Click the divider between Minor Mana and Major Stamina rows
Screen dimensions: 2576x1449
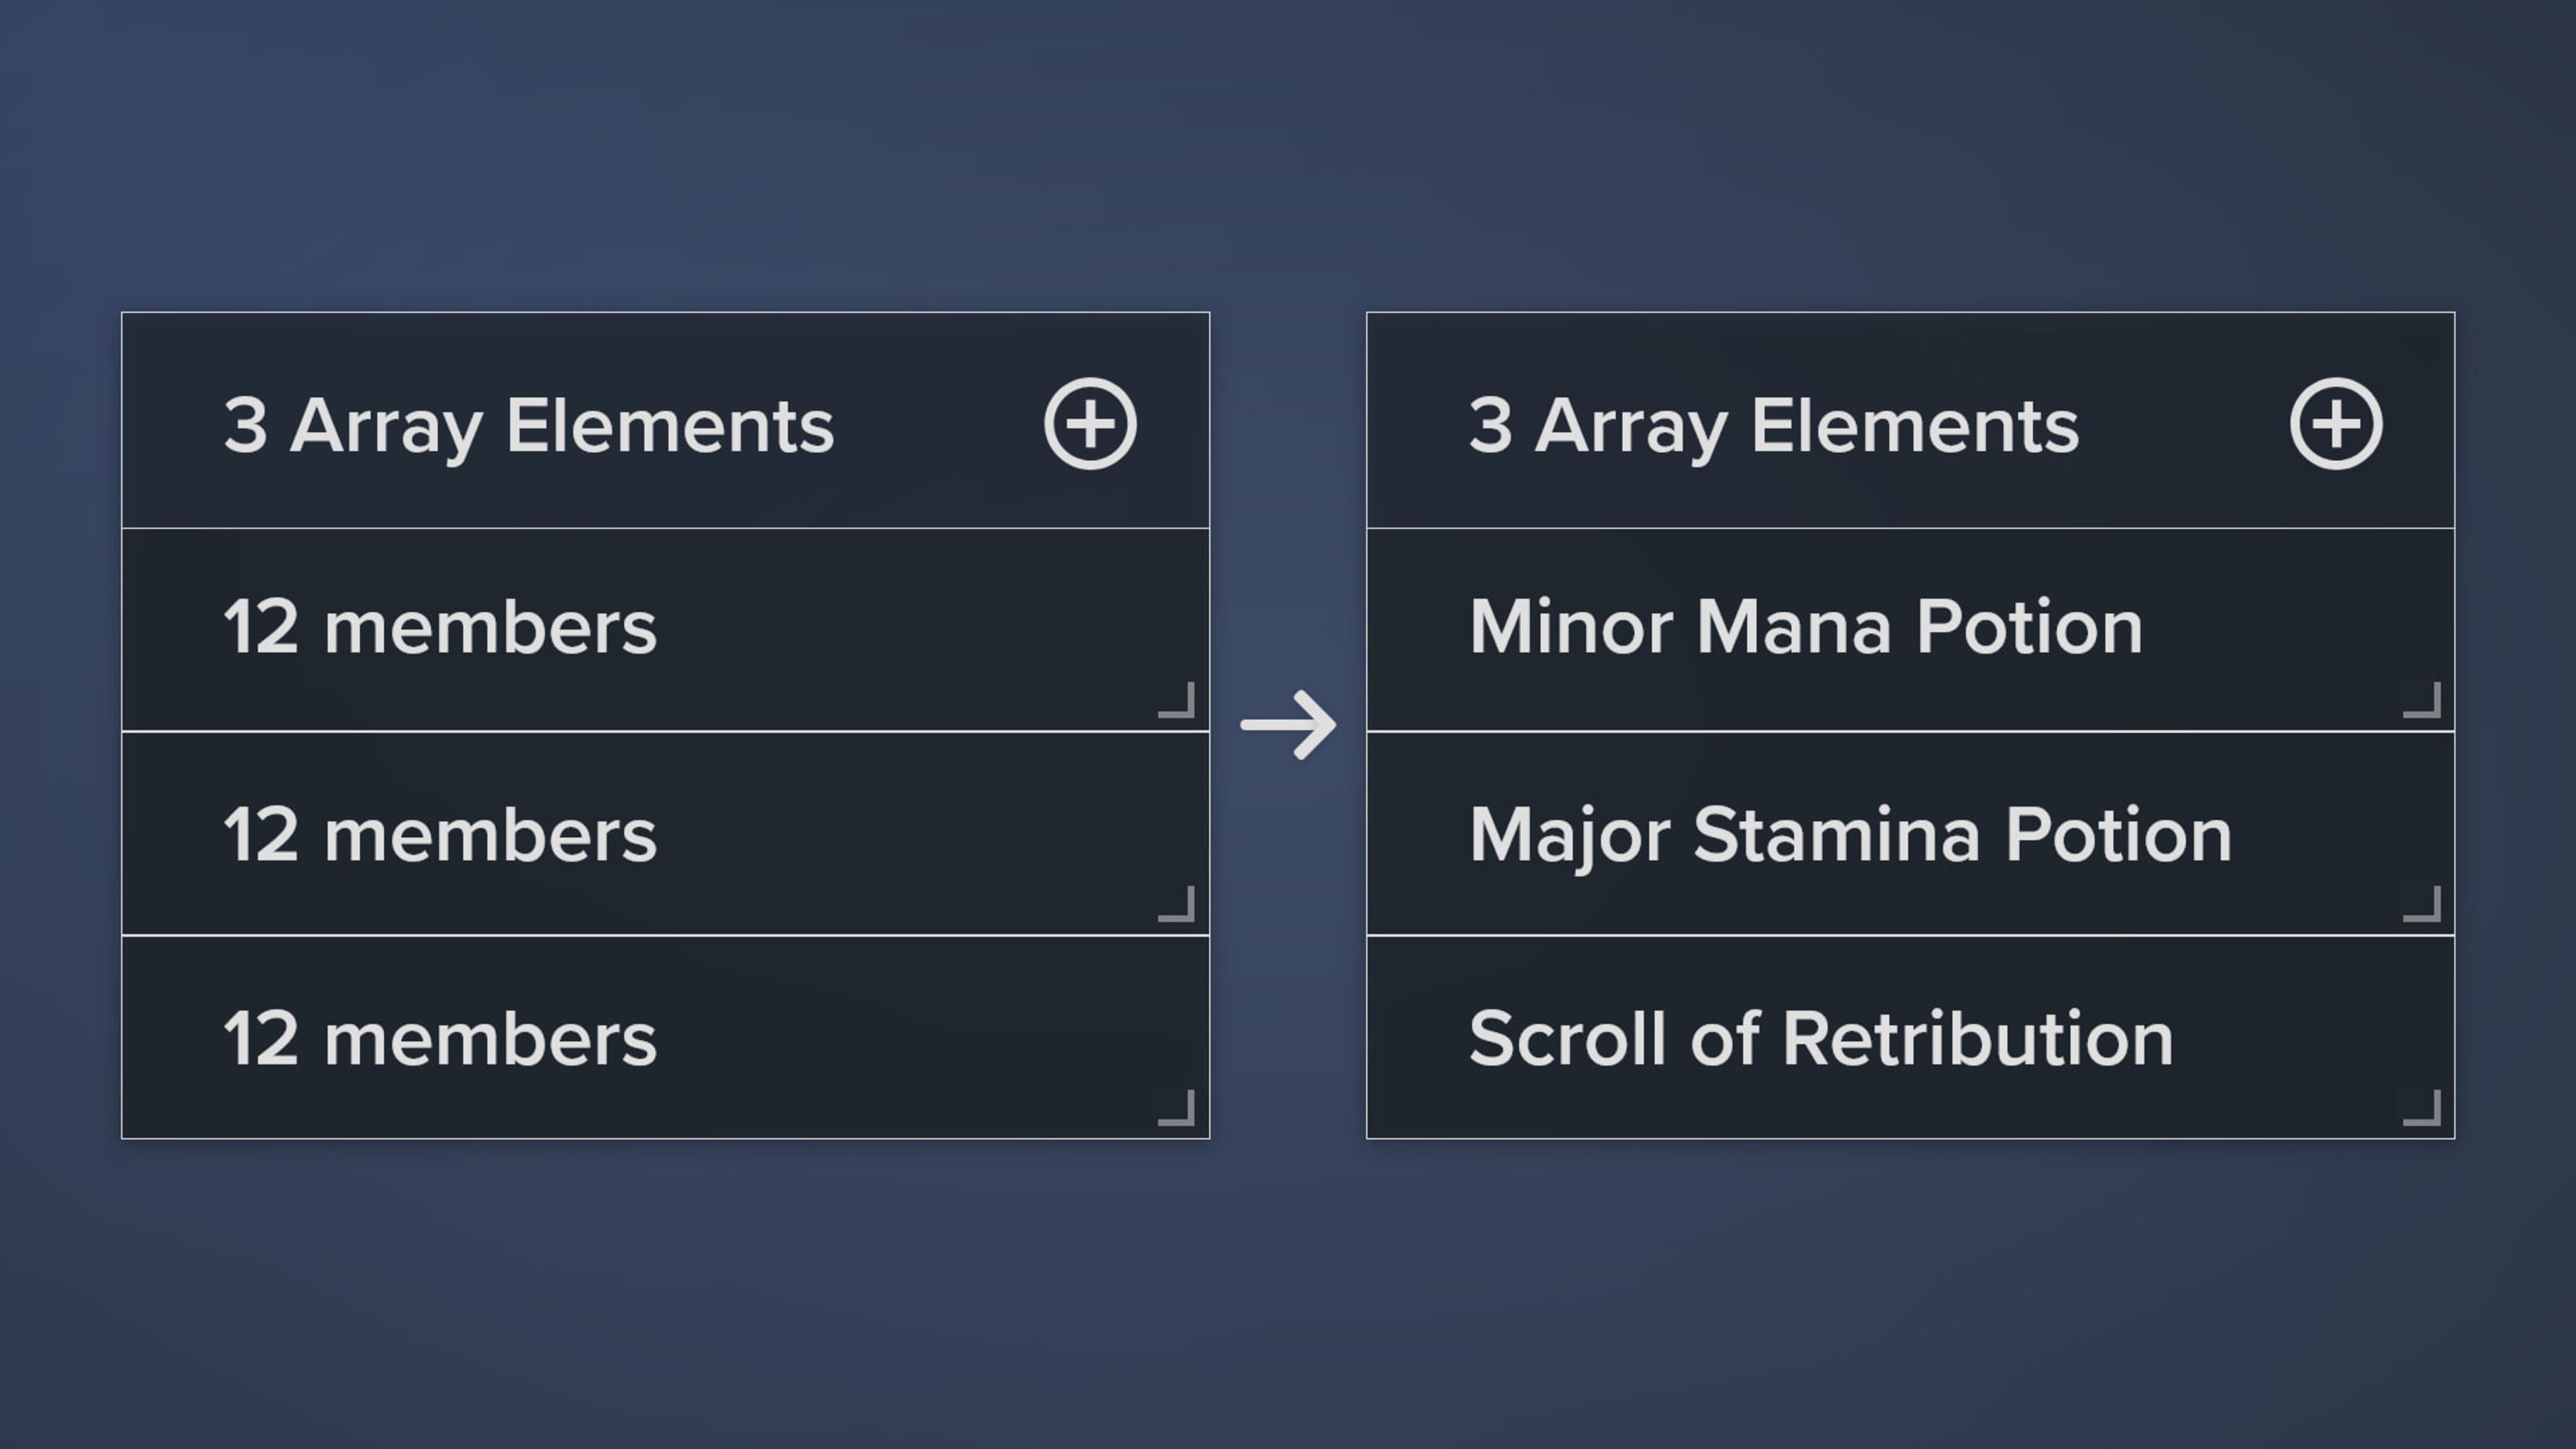(1910, 732)
